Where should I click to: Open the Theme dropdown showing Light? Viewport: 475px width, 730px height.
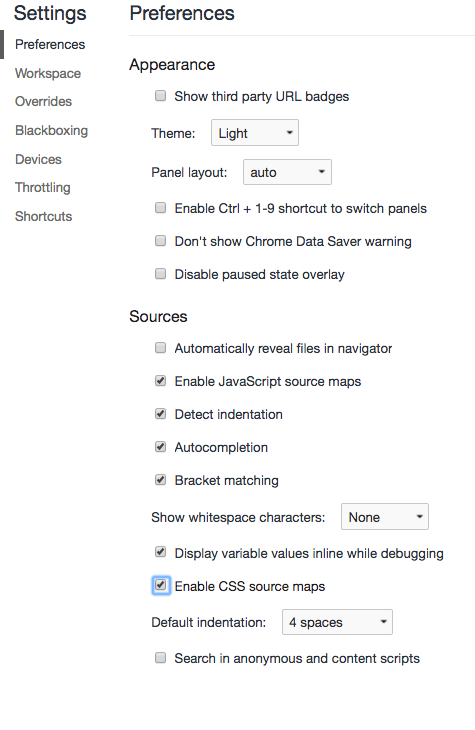click(255, 133)
